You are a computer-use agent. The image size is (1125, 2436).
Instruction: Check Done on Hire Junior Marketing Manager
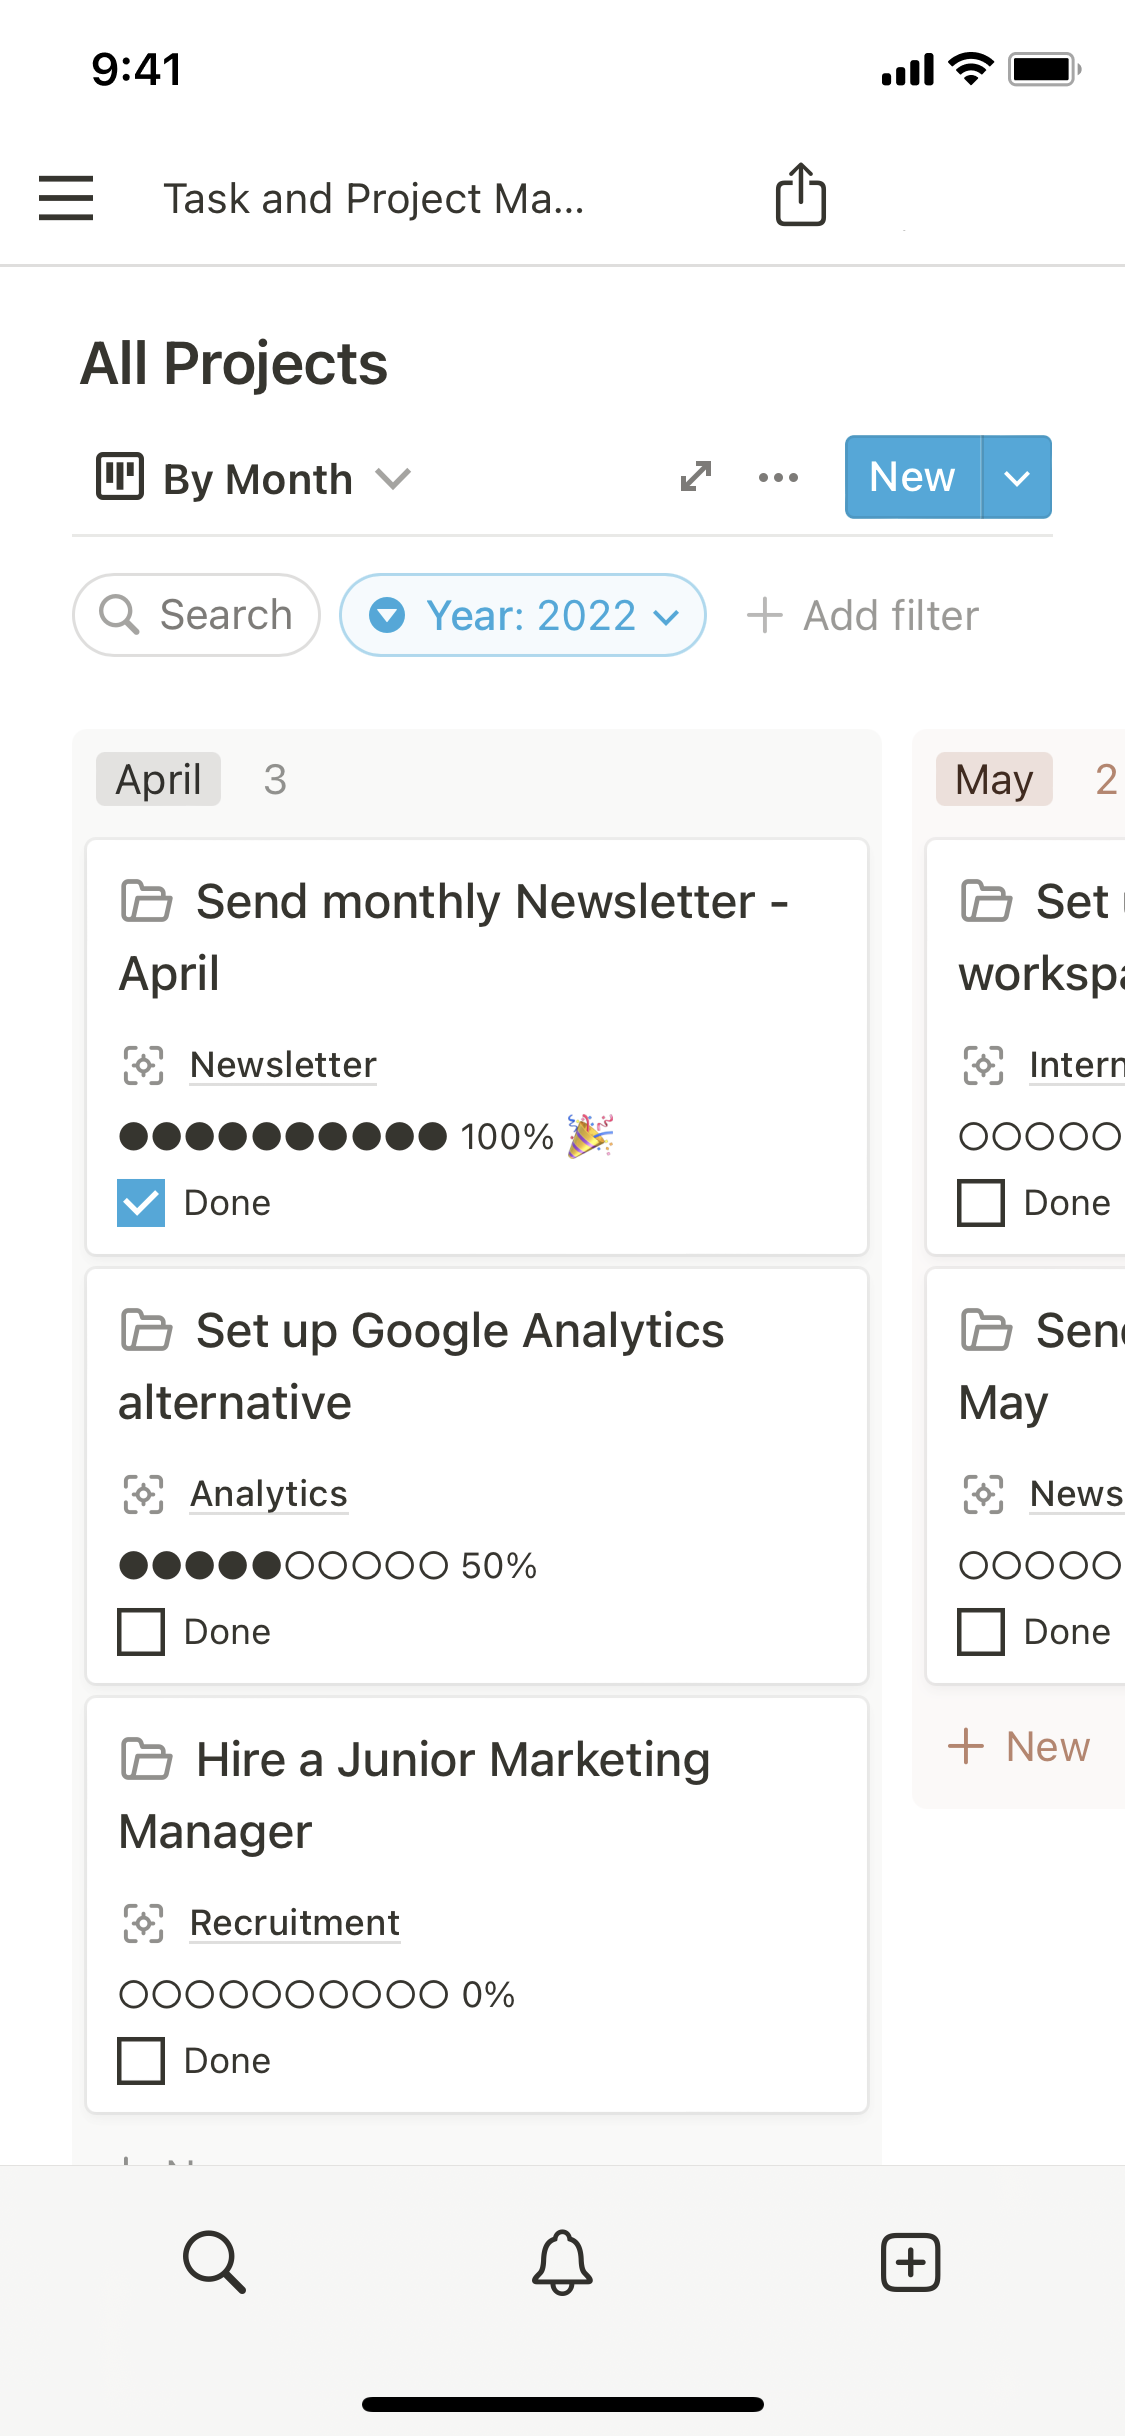(141, 2061)
